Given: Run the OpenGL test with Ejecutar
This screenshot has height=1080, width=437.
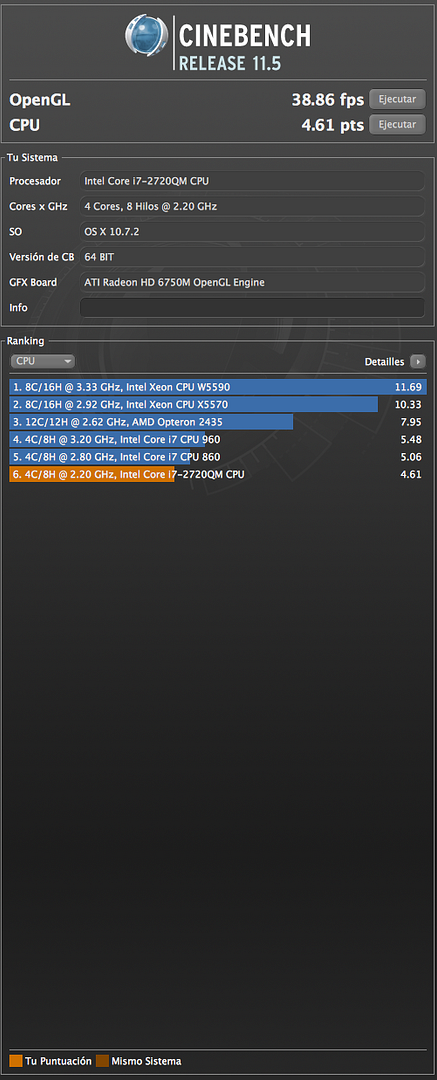Looking at the screenshot, I should (398, 99).
